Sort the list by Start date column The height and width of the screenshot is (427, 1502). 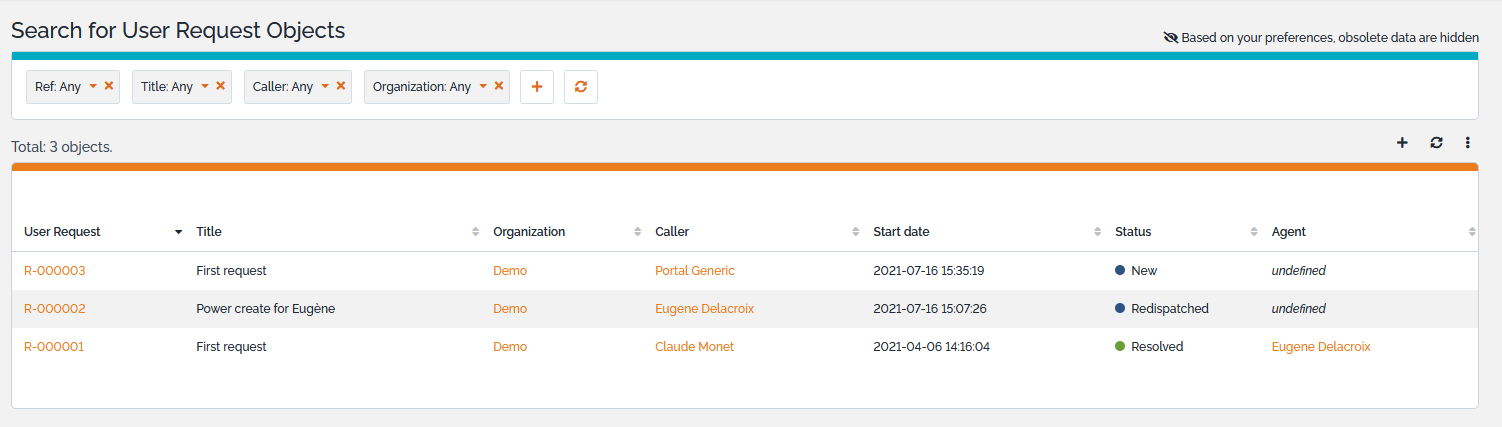tap(901, 231)
